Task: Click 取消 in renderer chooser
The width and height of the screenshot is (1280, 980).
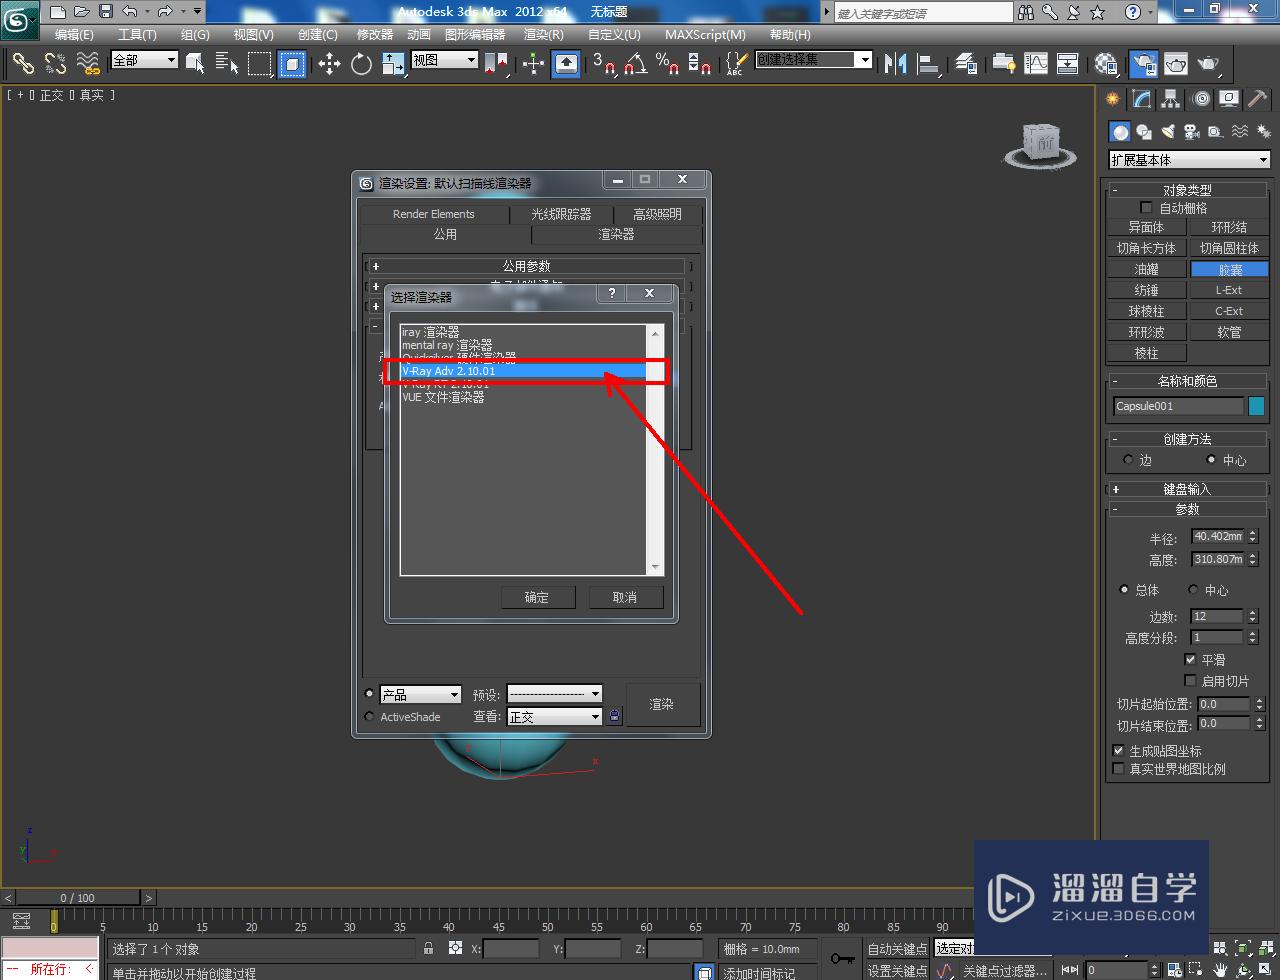Action: click(625, 597)
